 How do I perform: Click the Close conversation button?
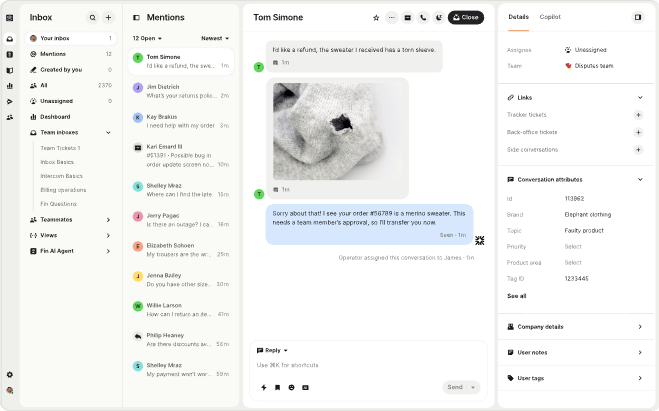(x=465, y=17)
